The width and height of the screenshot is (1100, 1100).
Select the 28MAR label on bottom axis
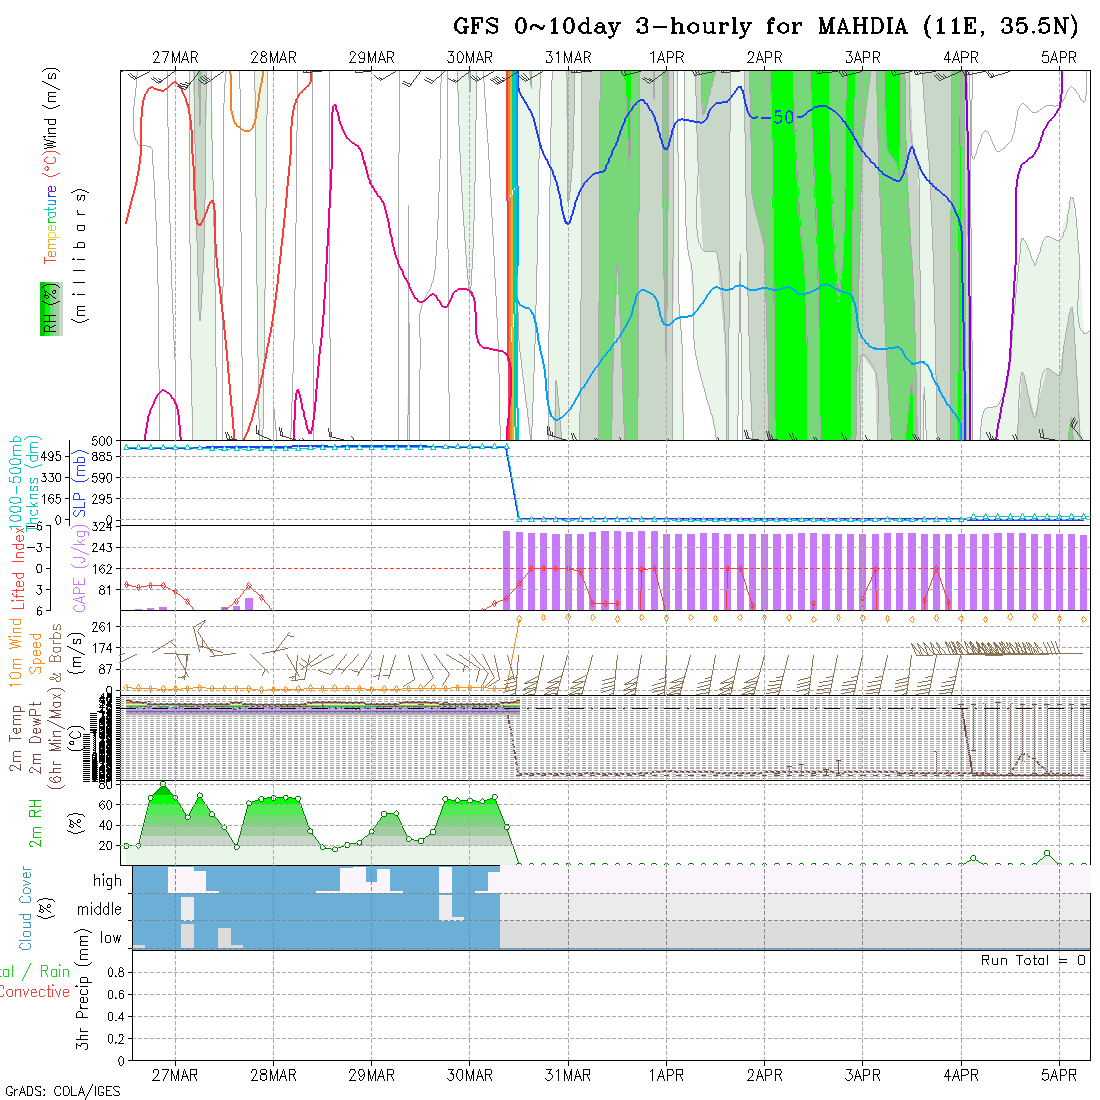(273, 1075)
